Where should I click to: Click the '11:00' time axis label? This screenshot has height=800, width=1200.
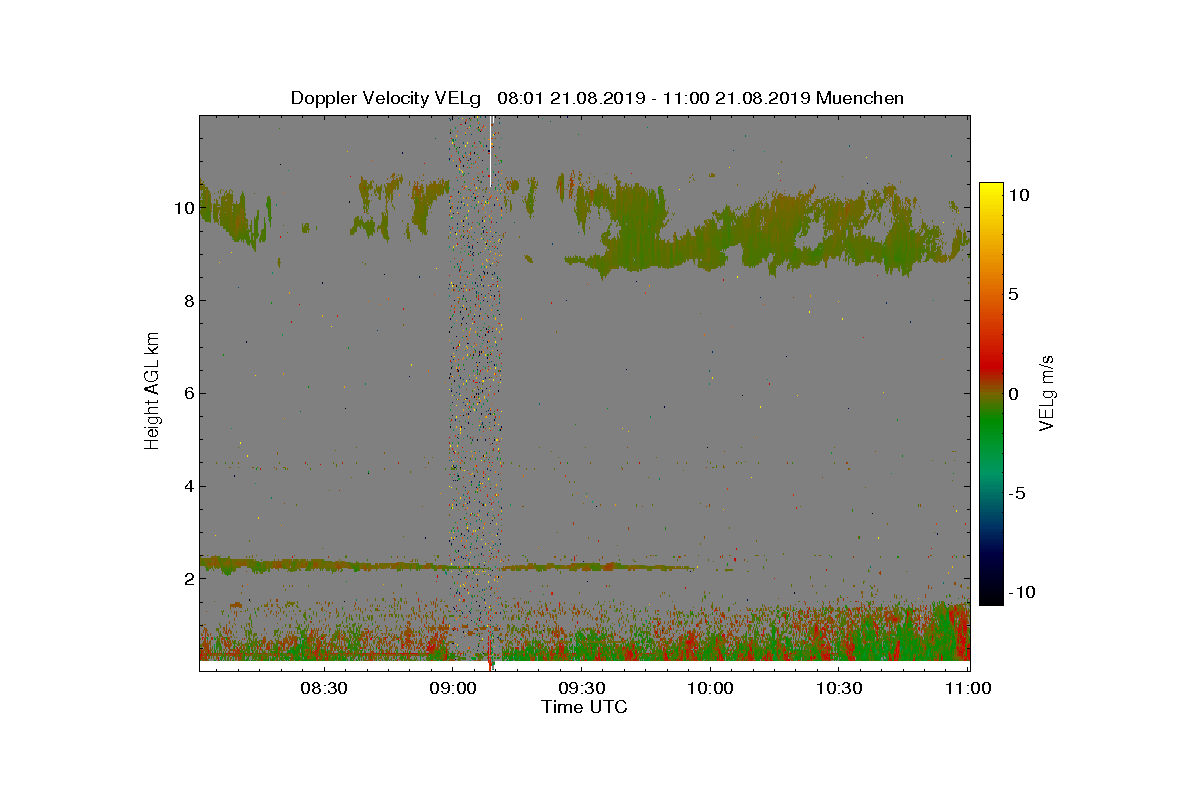coord(967,688)
